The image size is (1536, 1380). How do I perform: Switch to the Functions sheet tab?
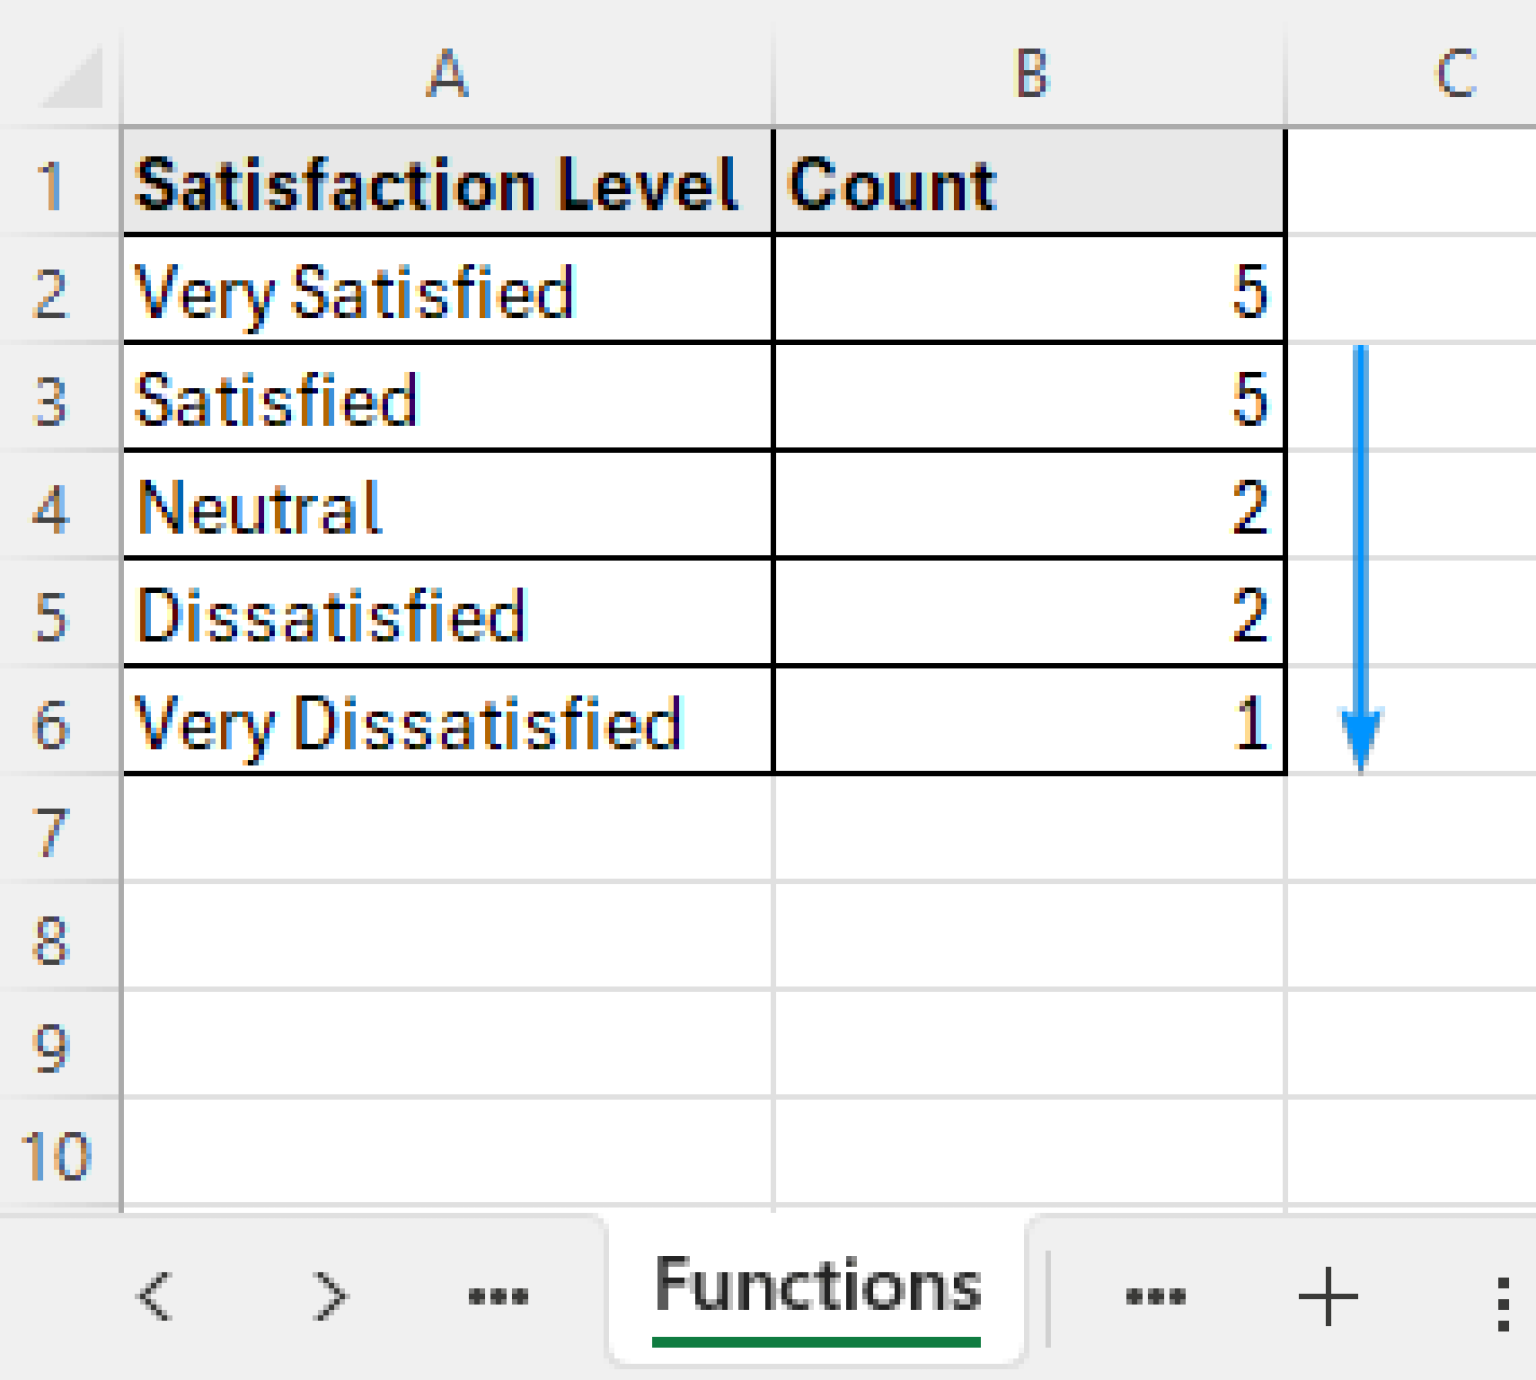(818, 1288)
